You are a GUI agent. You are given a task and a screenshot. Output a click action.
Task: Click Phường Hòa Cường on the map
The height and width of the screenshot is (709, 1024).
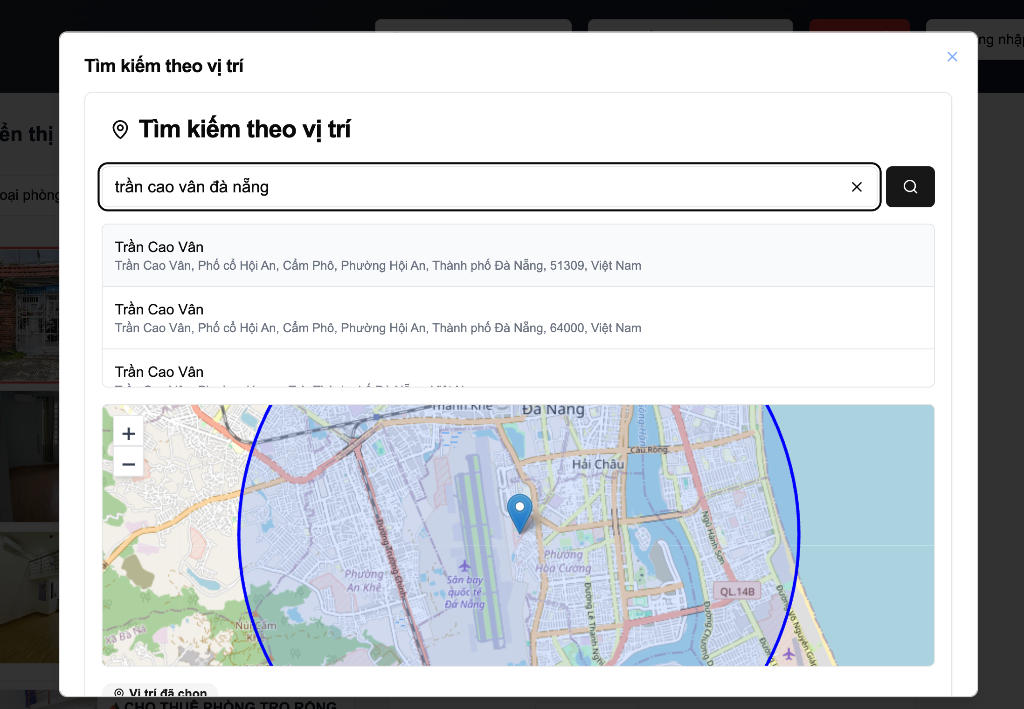[x=564, y=561]
